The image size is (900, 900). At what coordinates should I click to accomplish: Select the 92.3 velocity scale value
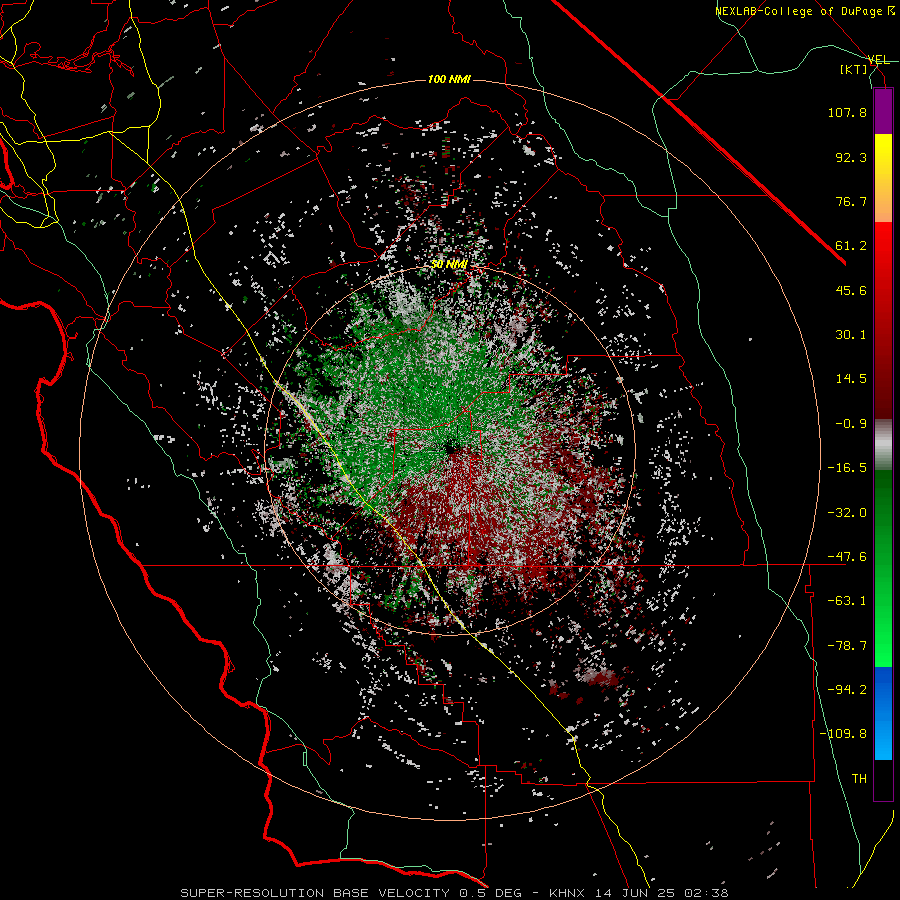(x=851, y=157)
